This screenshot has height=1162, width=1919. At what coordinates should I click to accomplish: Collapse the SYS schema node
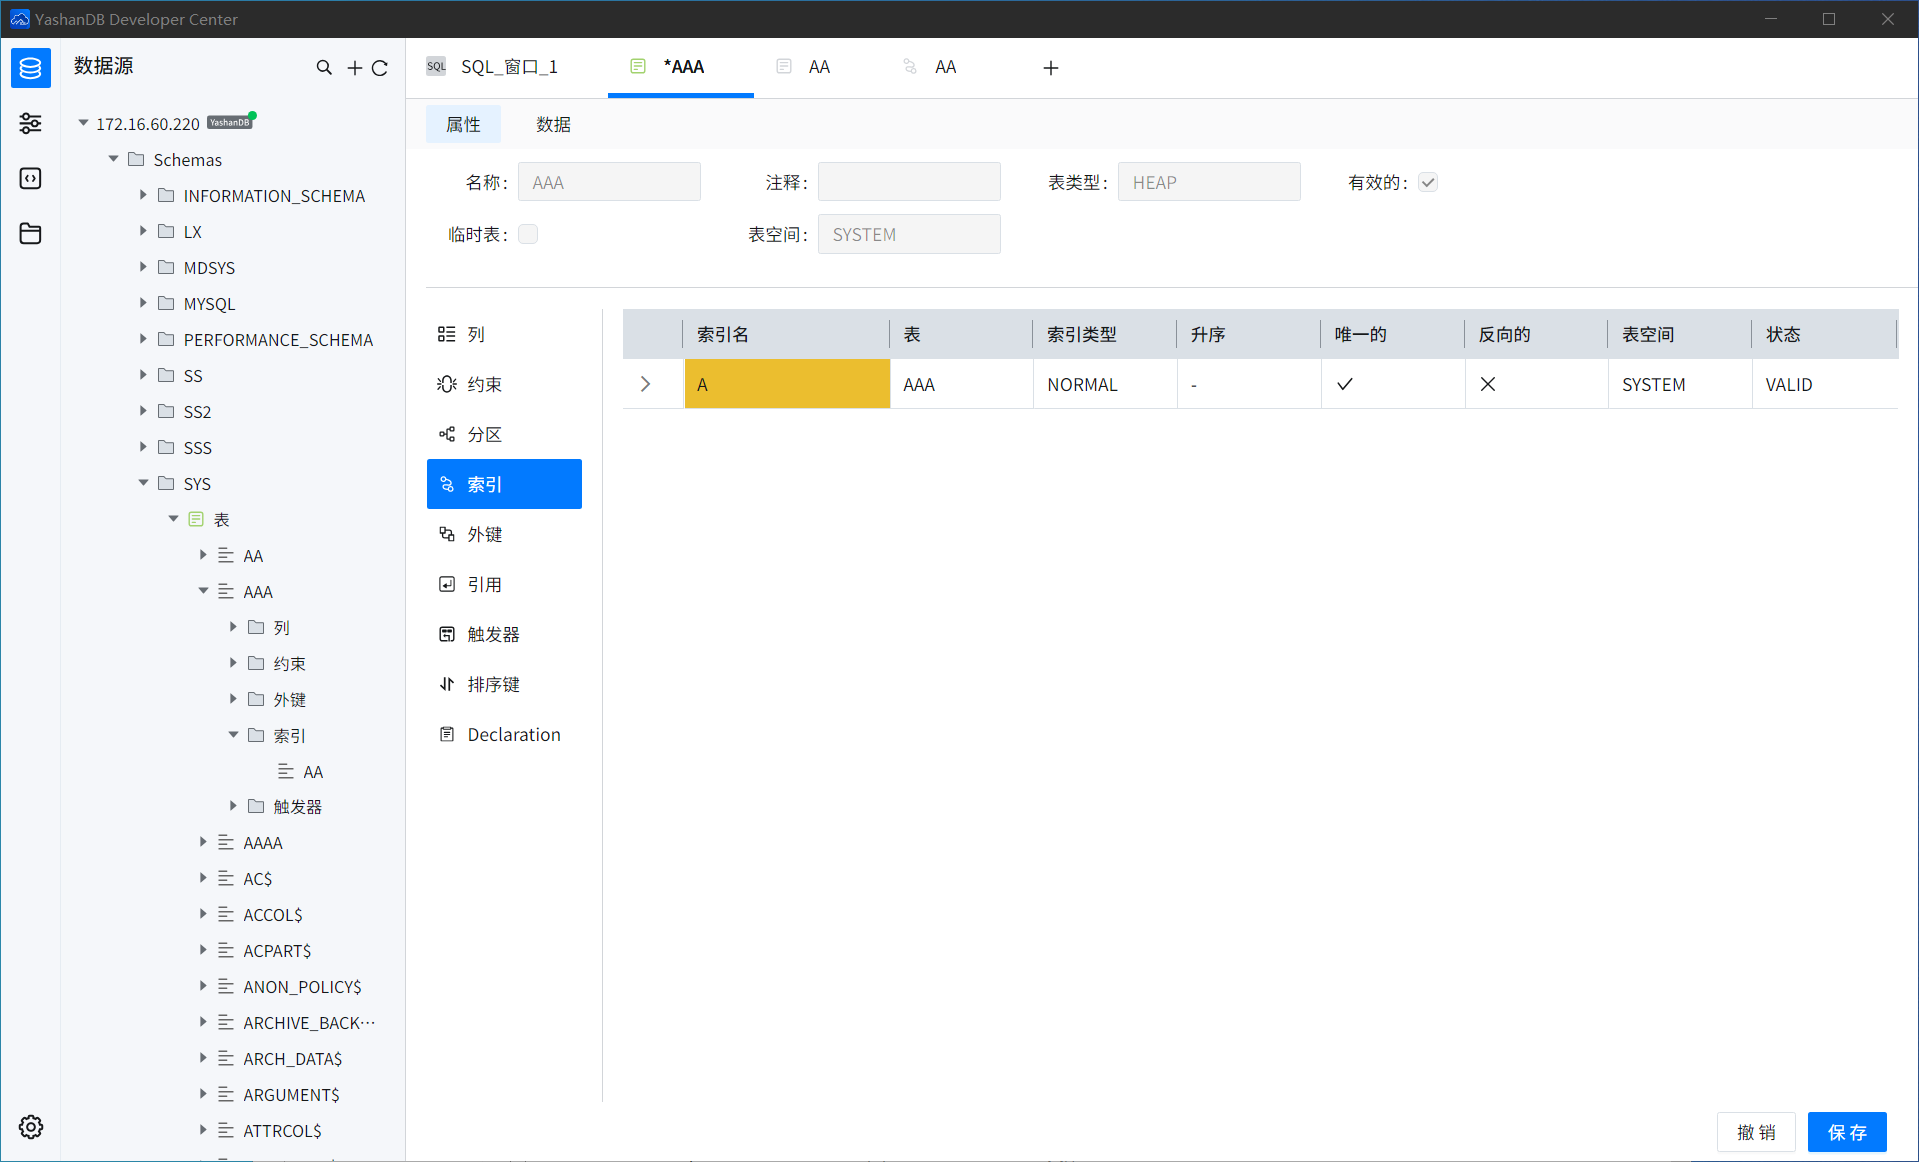click(x=143, y=483)
